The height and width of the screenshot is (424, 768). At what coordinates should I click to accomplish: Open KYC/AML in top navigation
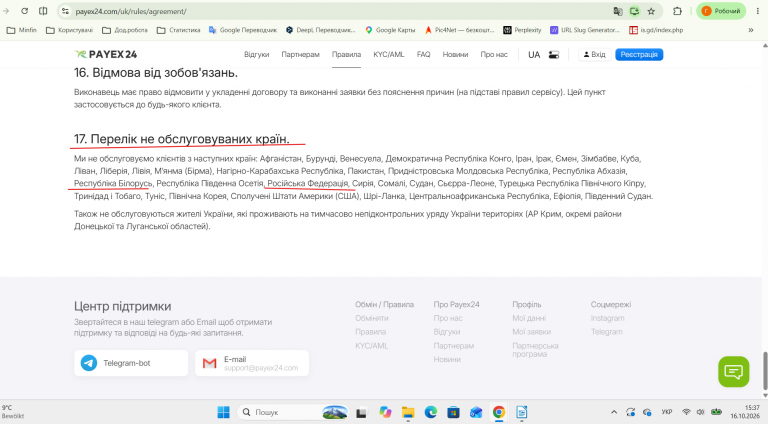tap(389, 54)
